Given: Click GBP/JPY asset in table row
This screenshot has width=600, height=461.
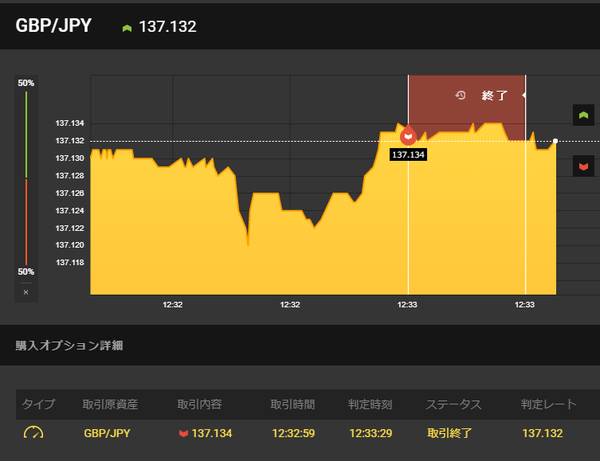Looking at the screenshot, I should (x=107, y=433).
